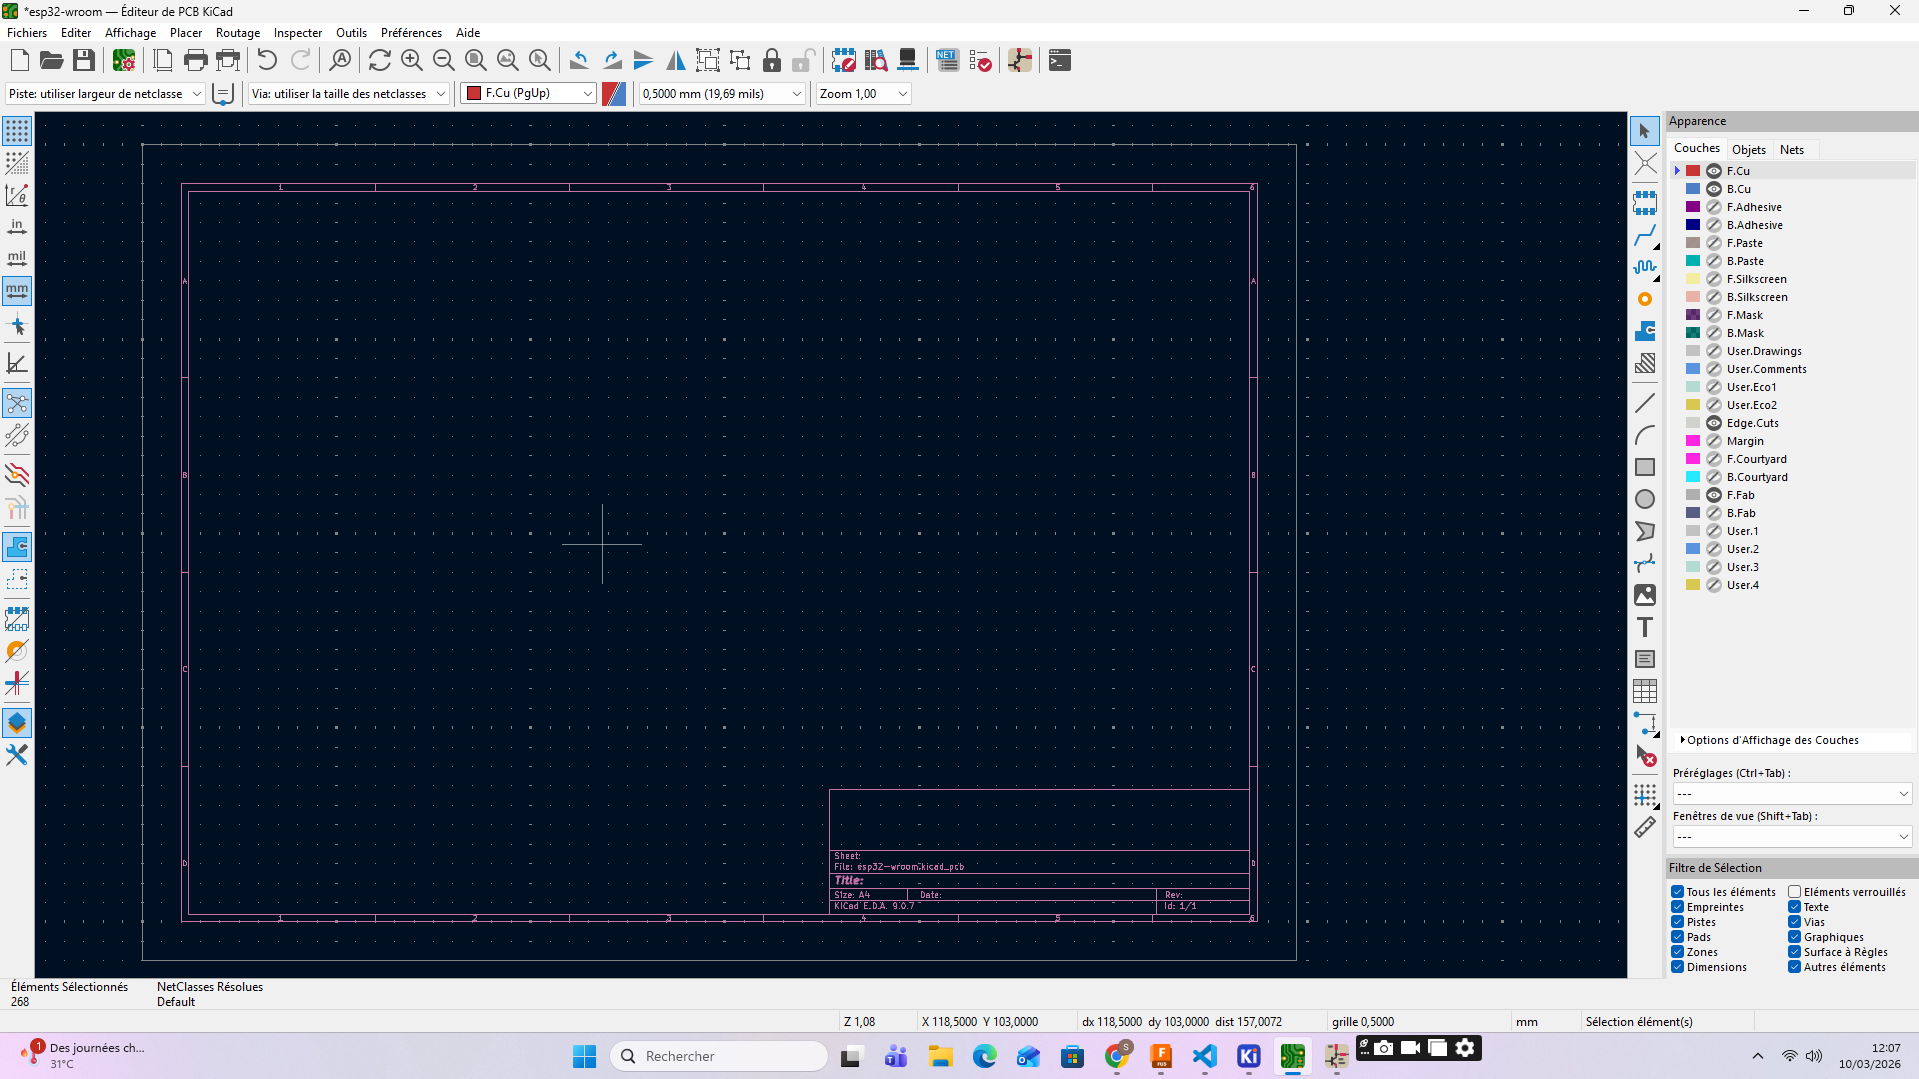This screenshot has width=1919, height=1079.
Task: Print the board with the printer icon
Action: click(196, 61)
